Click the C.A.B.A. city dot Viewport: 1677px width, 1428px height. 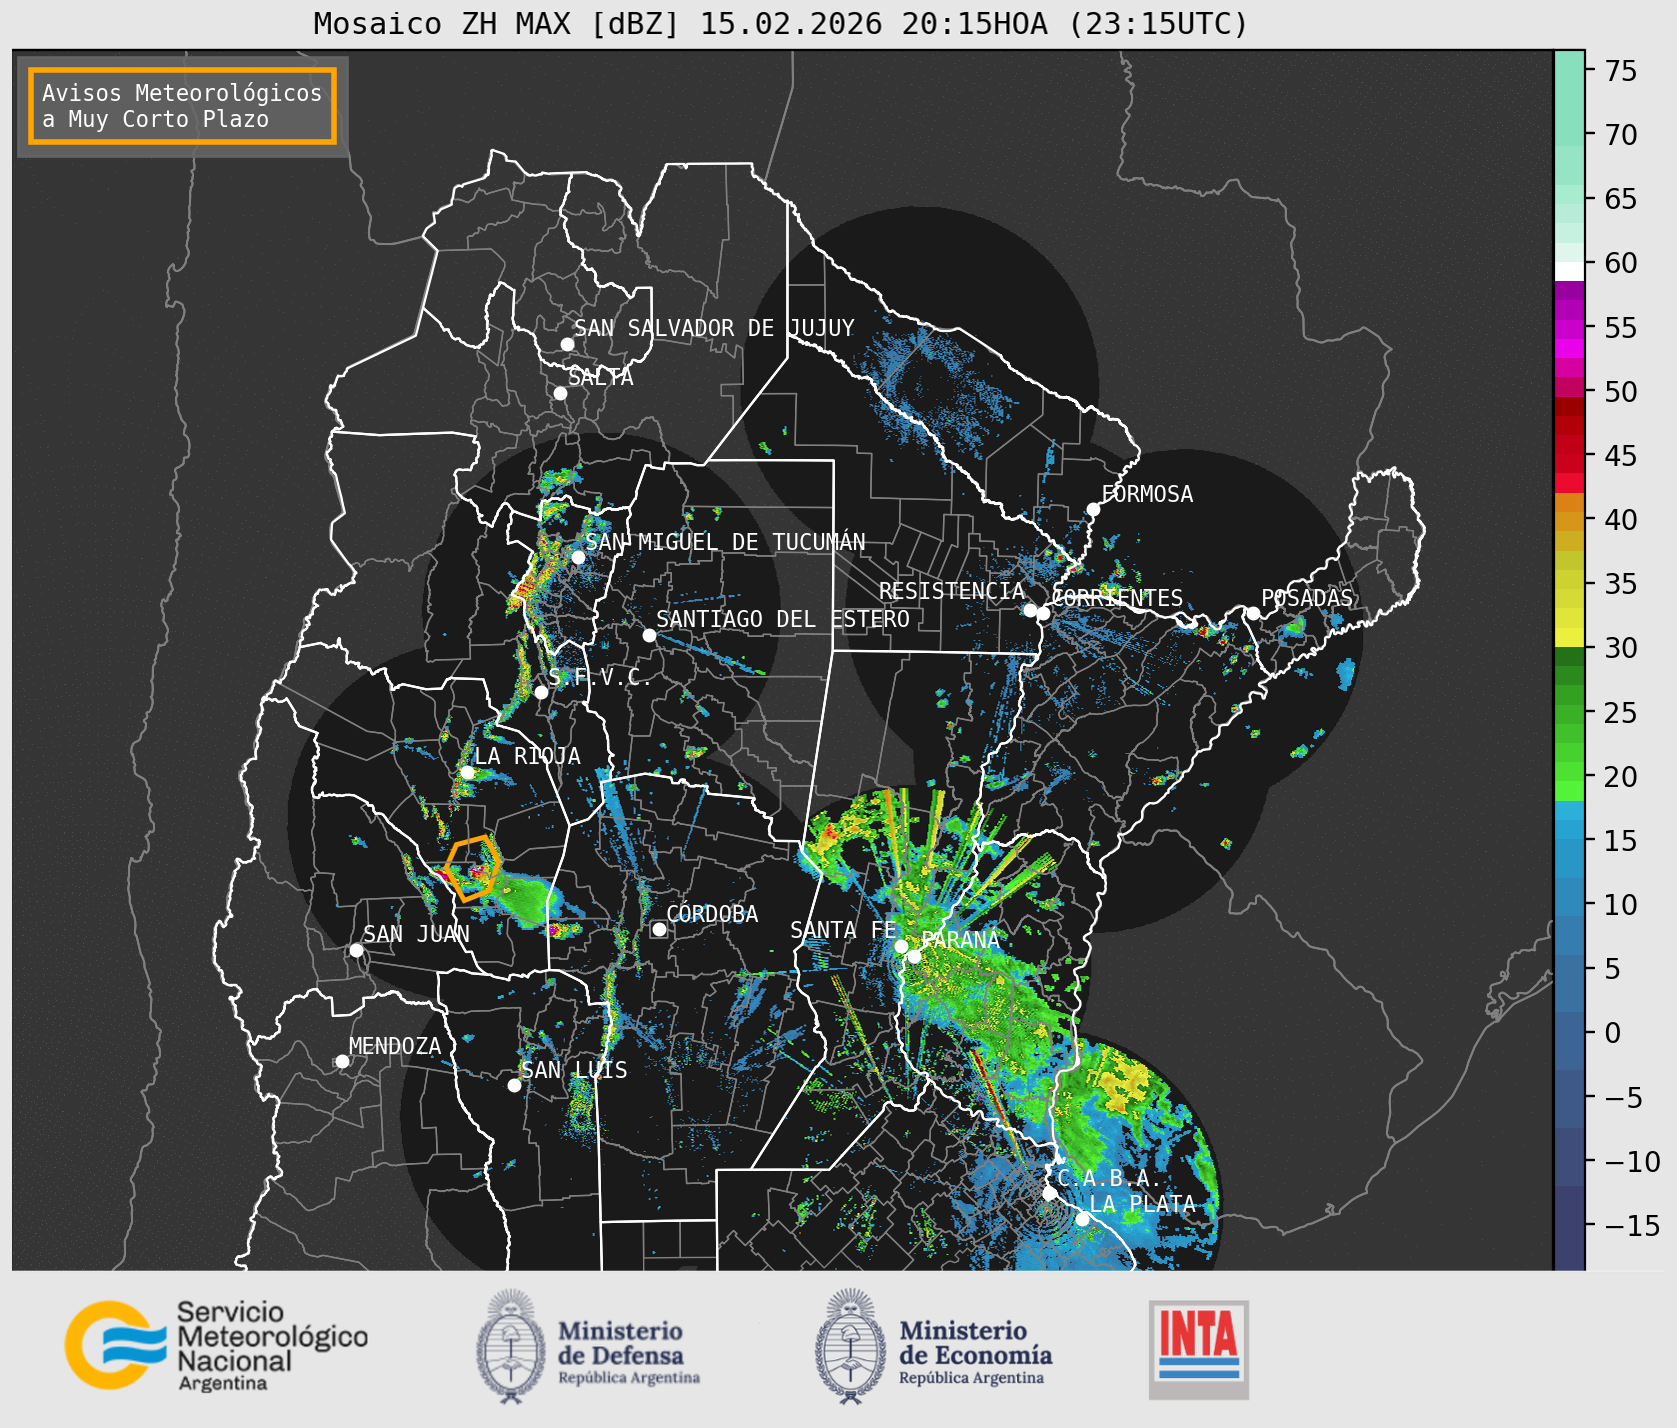1049,1193
